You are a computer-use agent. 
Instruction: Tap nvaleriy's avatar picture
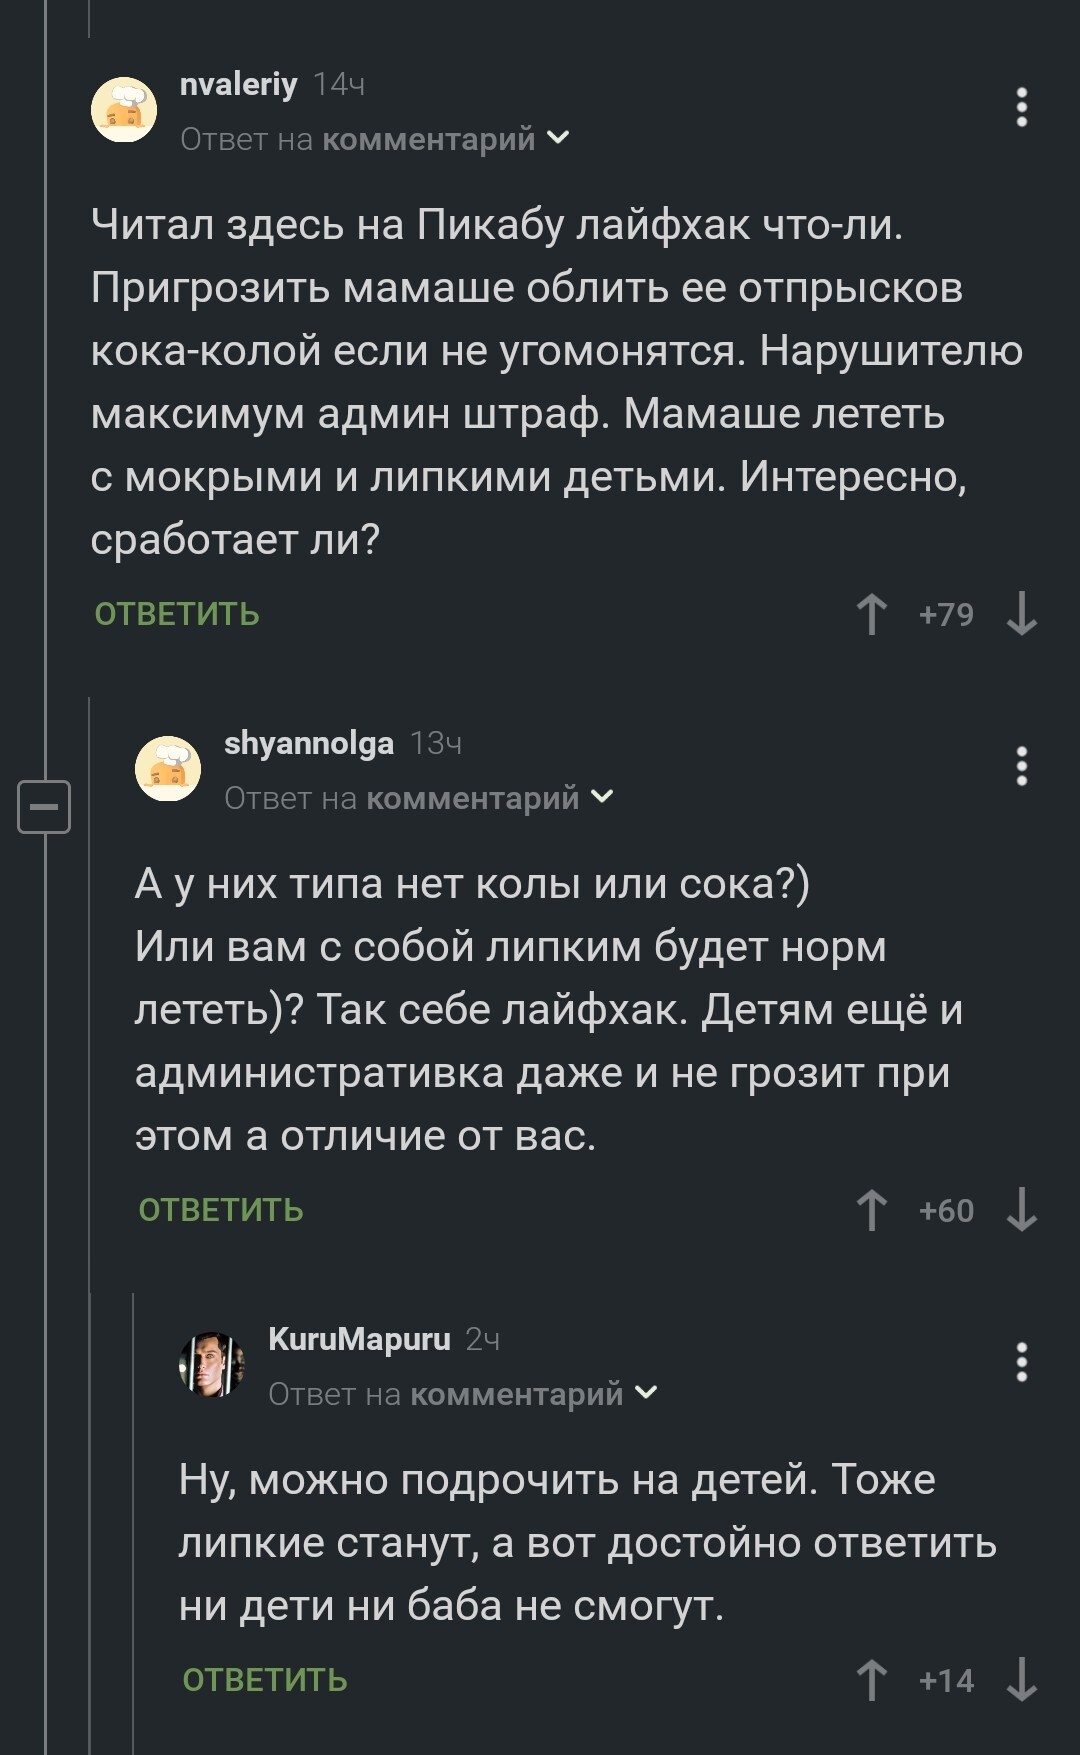(124, 109)
